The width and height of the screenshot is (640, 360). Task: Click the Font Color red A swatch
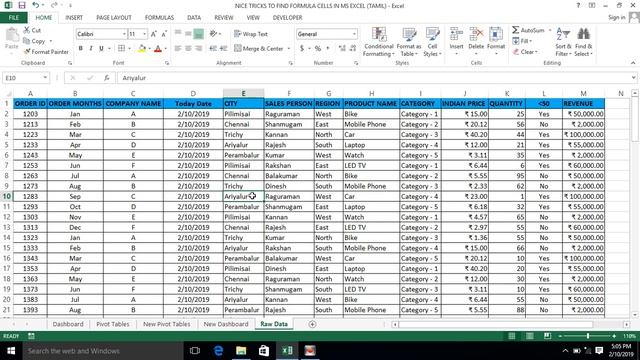click(158, 49)
